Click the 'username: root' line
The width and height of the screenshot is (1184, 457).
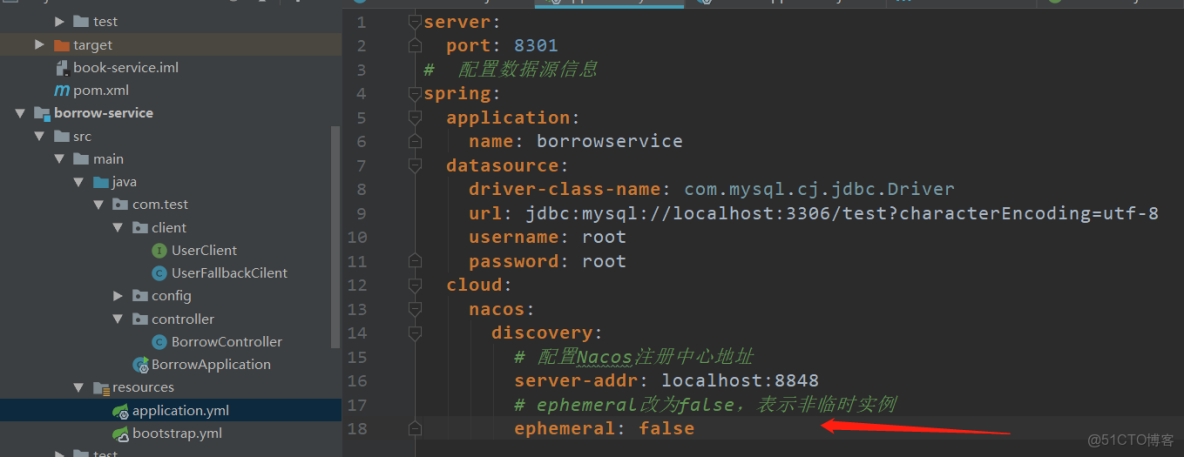click(547, 237)
